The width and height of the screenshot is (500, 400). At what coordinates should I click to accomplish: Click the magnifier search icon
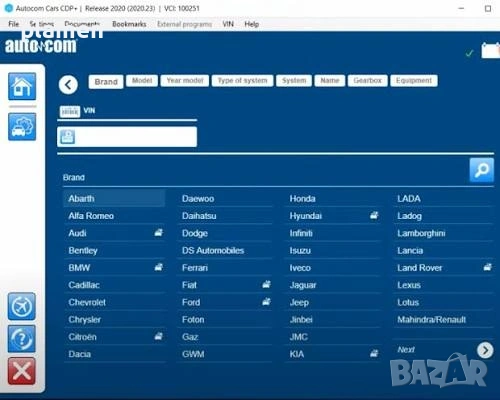(482, 170)
